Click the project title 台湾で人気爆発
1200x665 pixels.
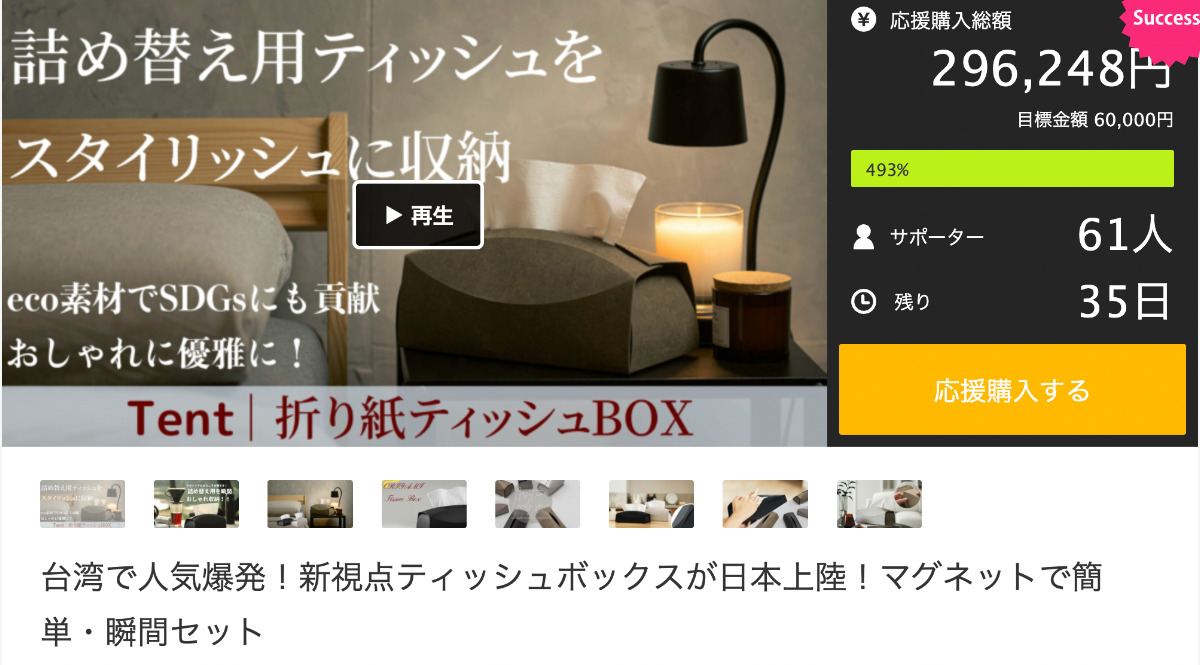(x=572, y=604)
